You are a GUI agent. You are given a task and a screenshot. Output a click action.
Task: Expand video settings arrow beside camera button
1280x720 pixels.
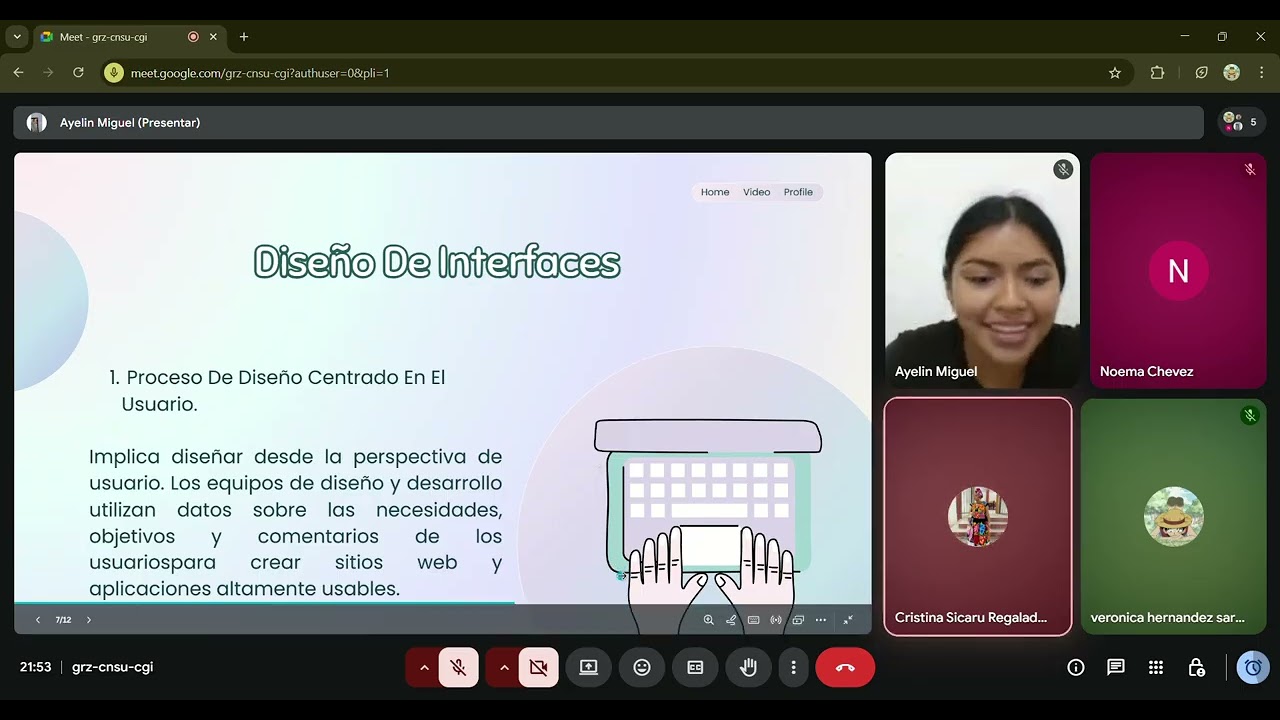[x=504, y=667]
